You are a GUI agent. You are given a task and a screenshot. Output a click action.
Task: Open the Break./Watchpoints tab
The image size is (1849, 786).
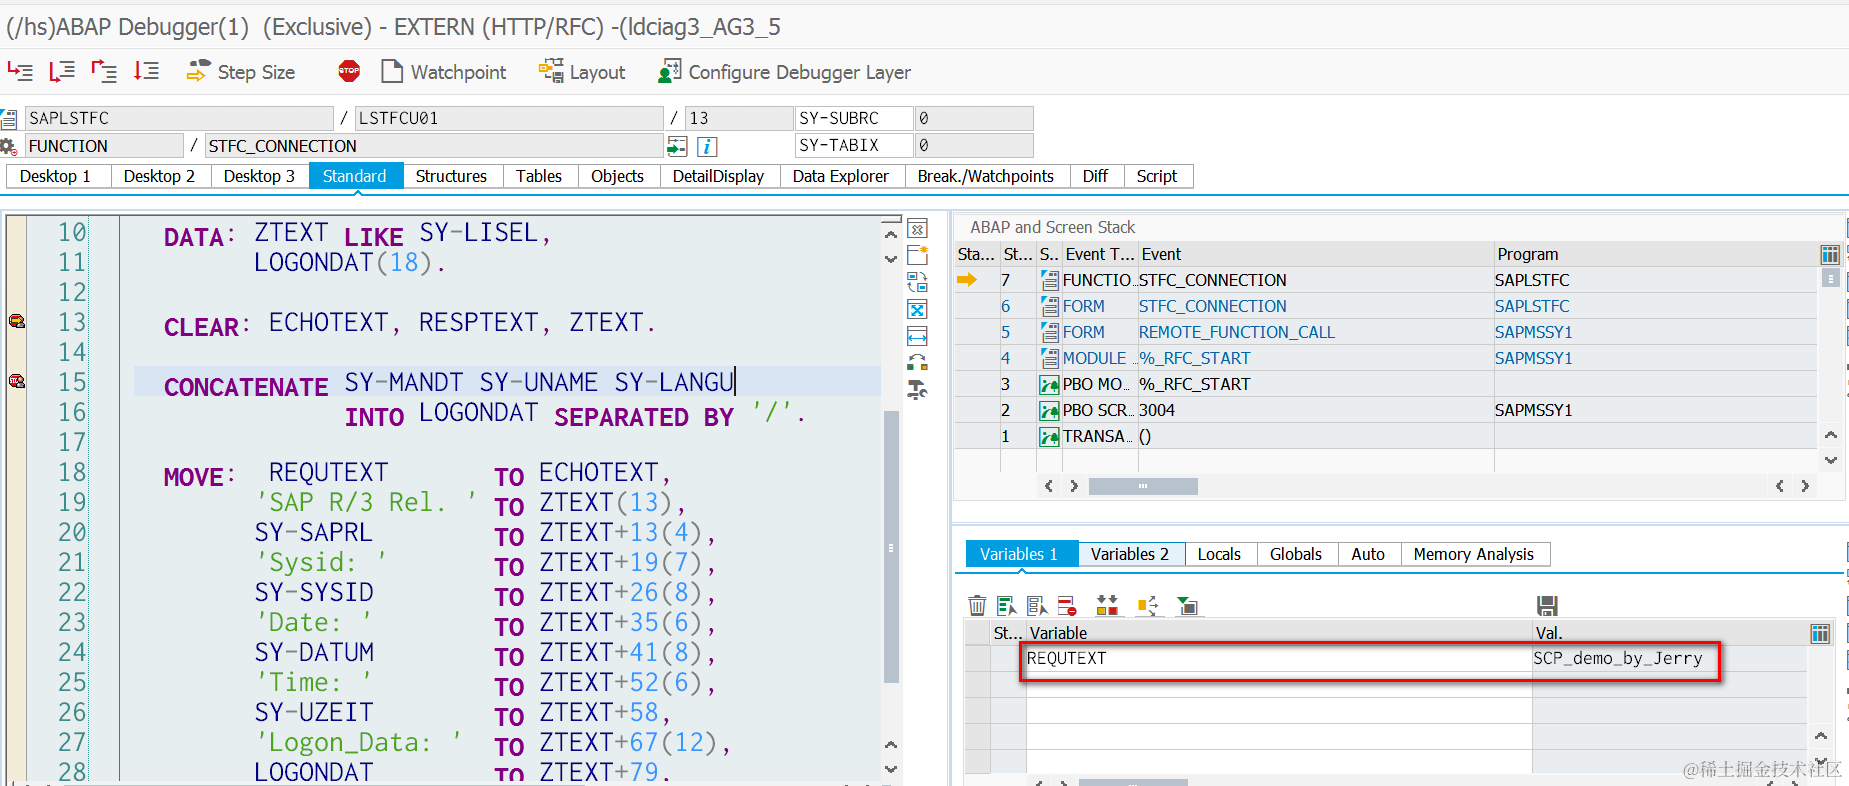tap(986, 176)
